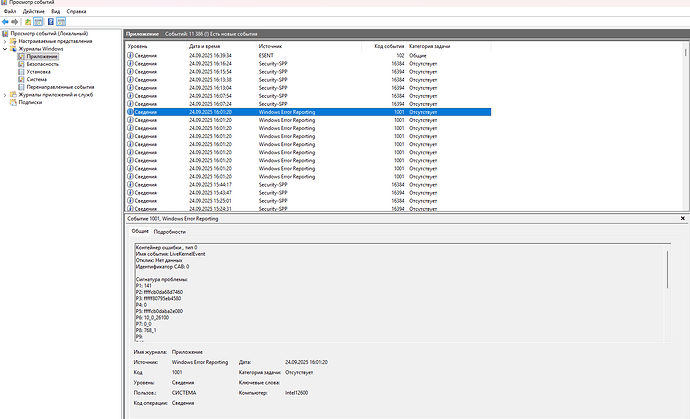The image size is (690, 419).
Task: Click the Up one level folder icon
Action: pyautogui.click(x=30, y=21)
